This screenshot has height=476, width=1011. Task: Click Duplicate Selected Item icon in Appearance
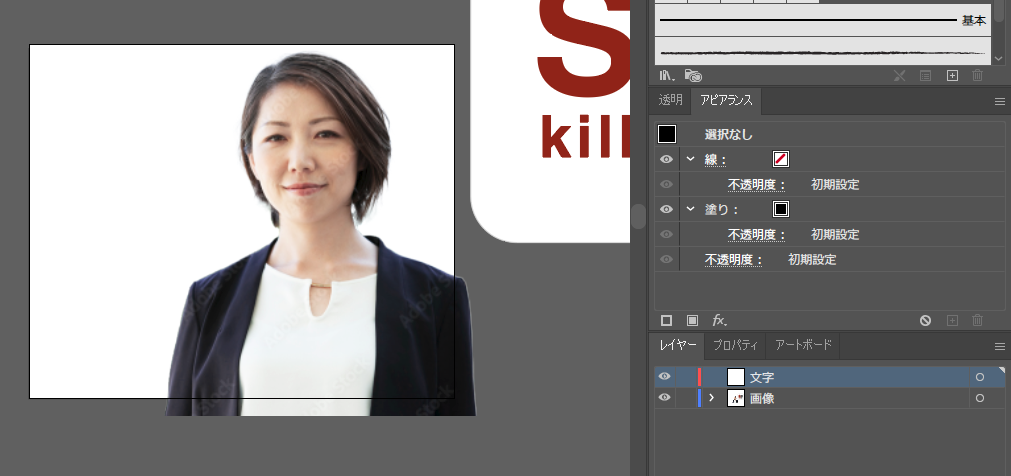click(x=952, y=321)
